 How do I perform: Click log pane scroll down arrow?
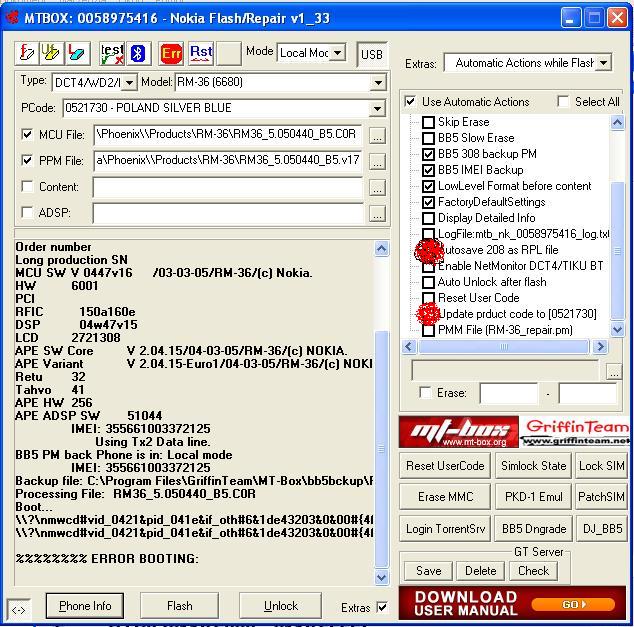click(381, 577)
